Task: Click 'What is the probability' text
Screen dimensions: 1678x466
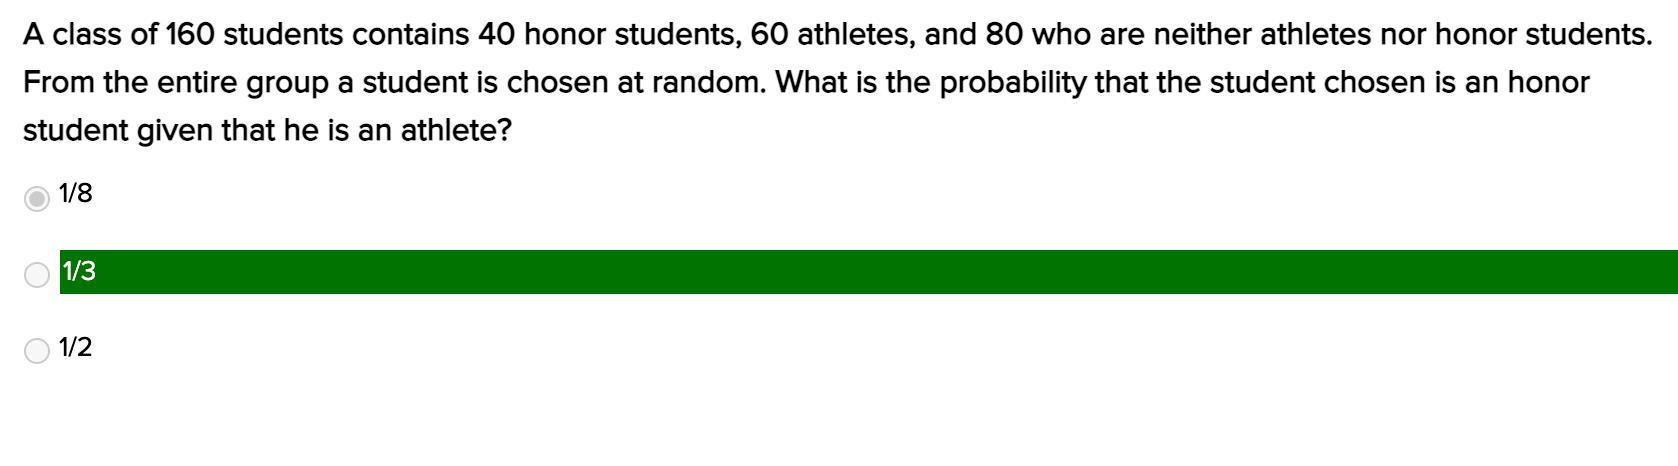Action: point(930,83)
